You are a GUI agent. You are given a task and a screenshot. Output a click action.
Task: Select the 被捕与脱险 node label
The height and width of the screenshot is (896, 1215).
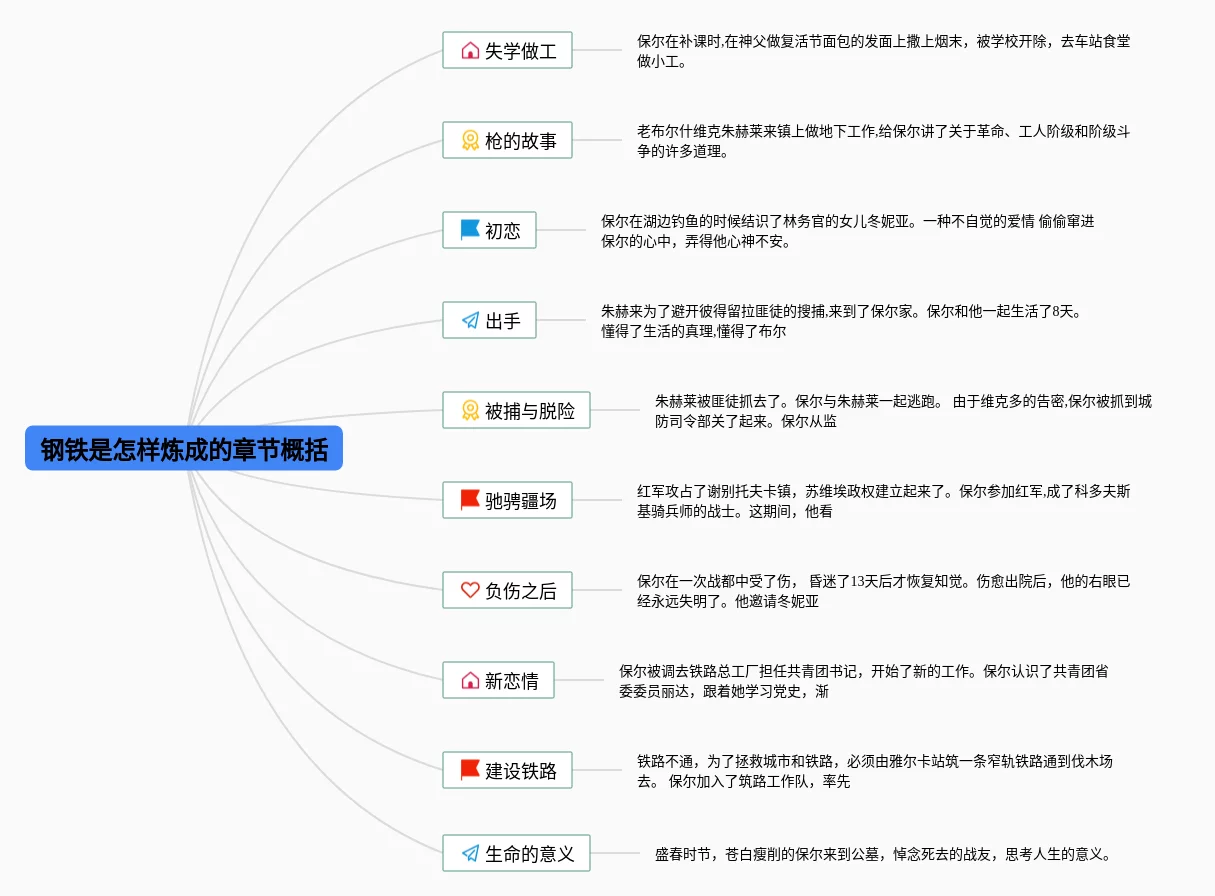(x=530, y=411)
